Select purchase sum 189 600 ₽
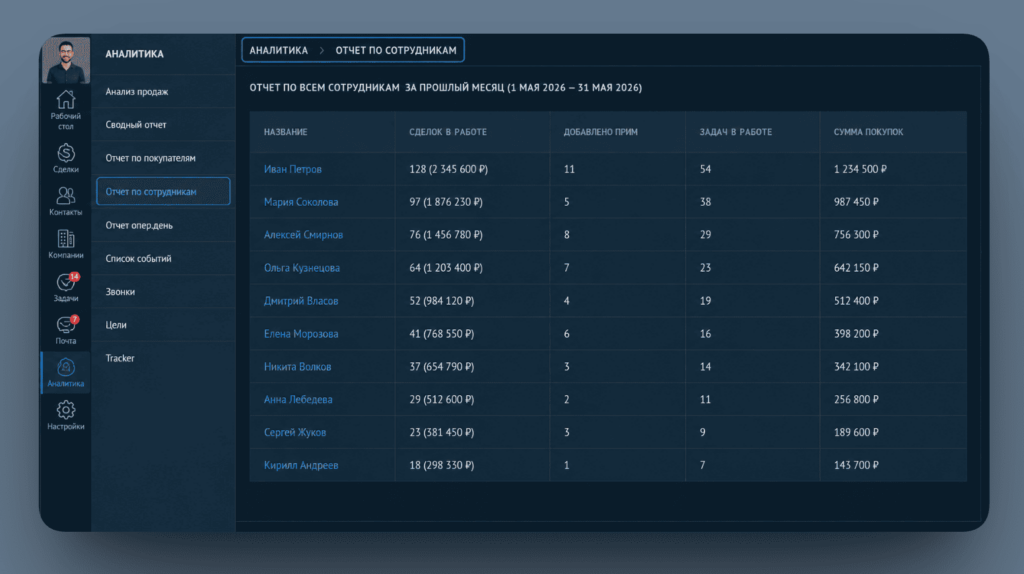Image resolution: width=1024 pixels, height=574 pixels. (856, 432)
